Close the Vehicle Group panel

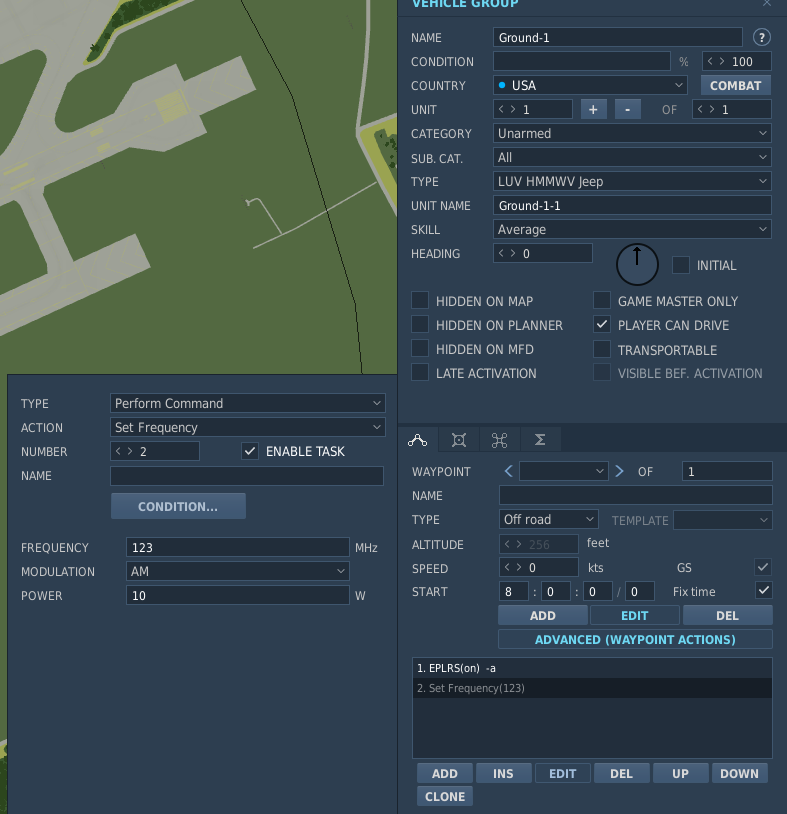pos(767,3)
